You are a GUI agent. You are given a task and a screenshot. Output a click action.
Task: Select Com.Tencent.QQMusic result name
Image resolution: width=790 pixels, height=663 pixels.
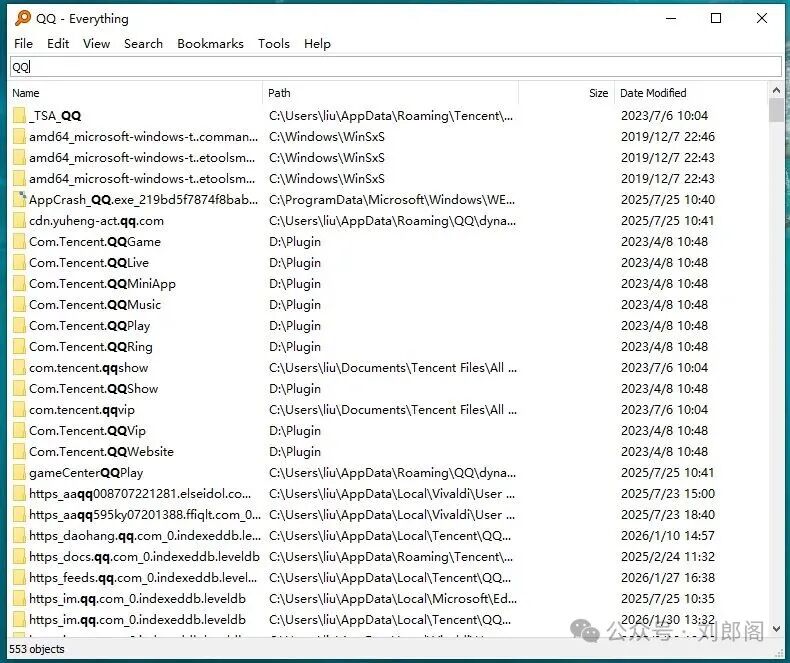pos(95,305)
